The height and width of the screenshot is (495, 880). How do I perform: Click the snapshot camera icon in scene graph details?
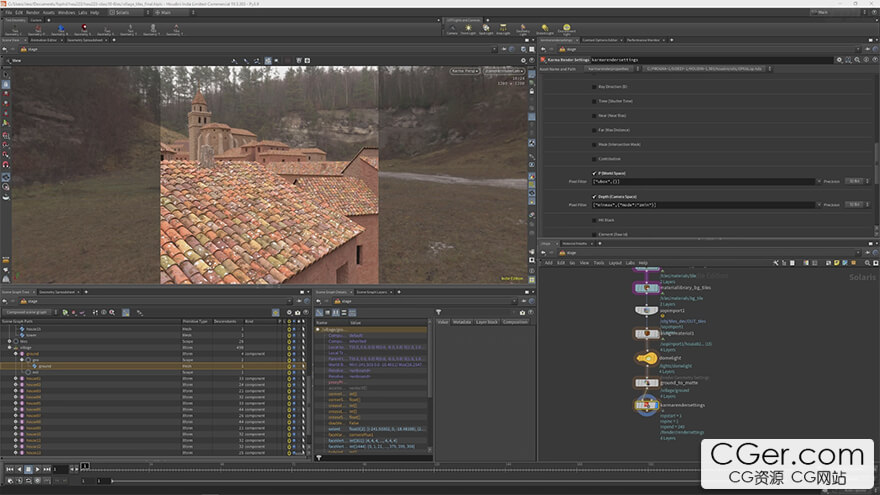[x=522, y=313]
